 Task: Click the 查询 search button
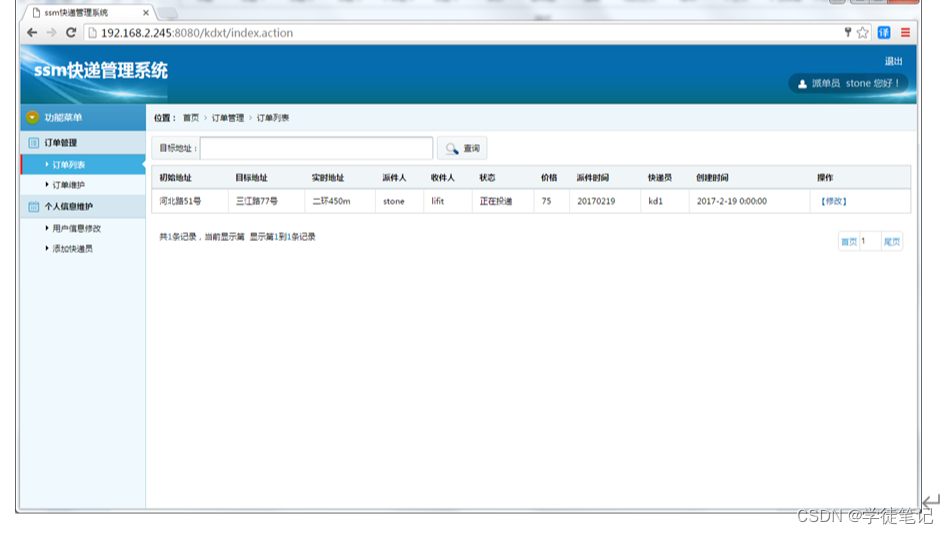462,148
